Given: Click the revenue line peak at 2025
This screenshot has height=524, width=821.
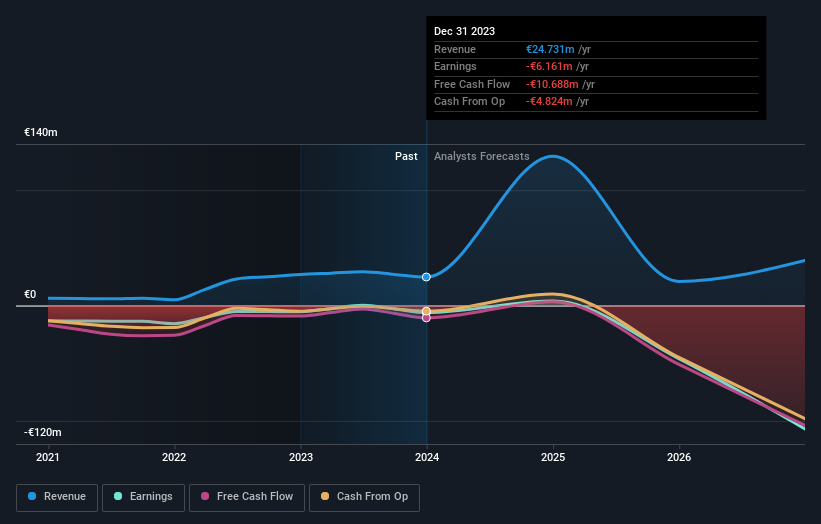Looking at the screenshot, I should point(553,156).
